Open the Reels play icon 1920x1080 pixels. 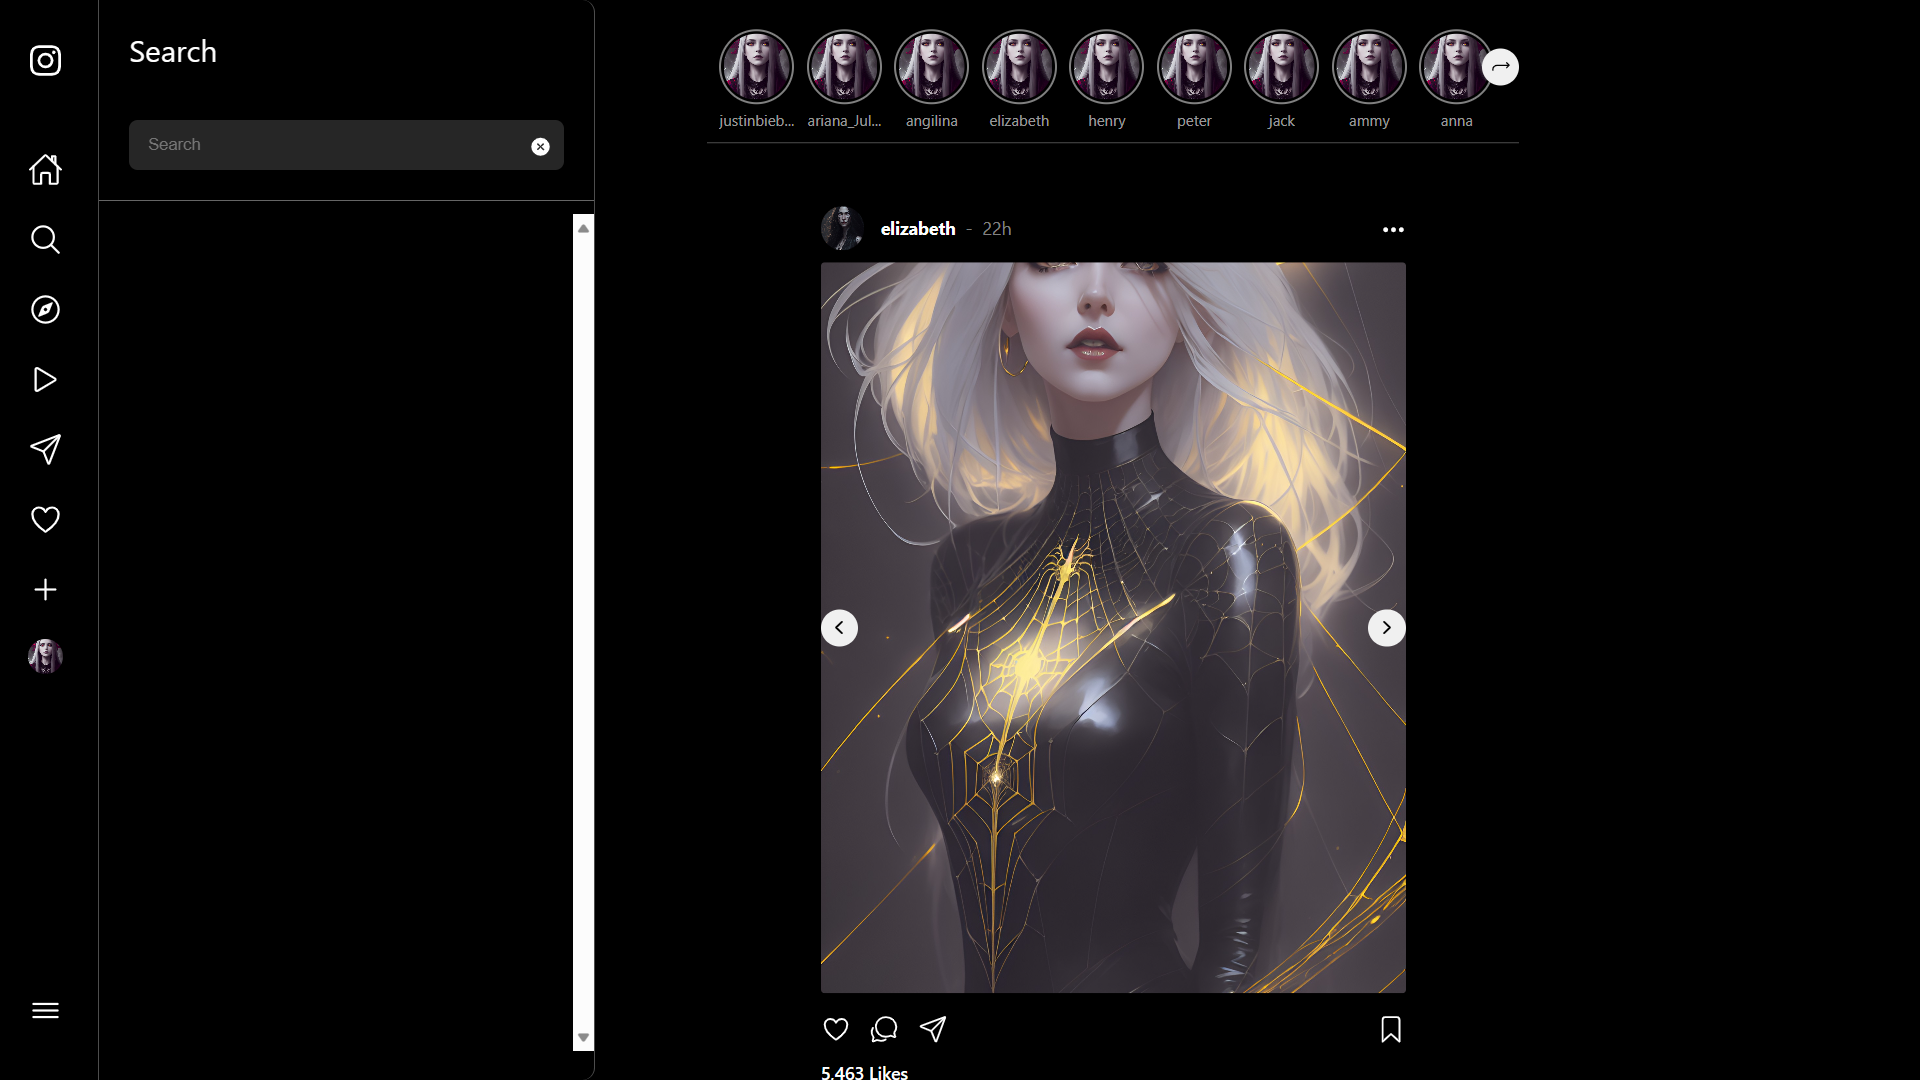[45, 380]
